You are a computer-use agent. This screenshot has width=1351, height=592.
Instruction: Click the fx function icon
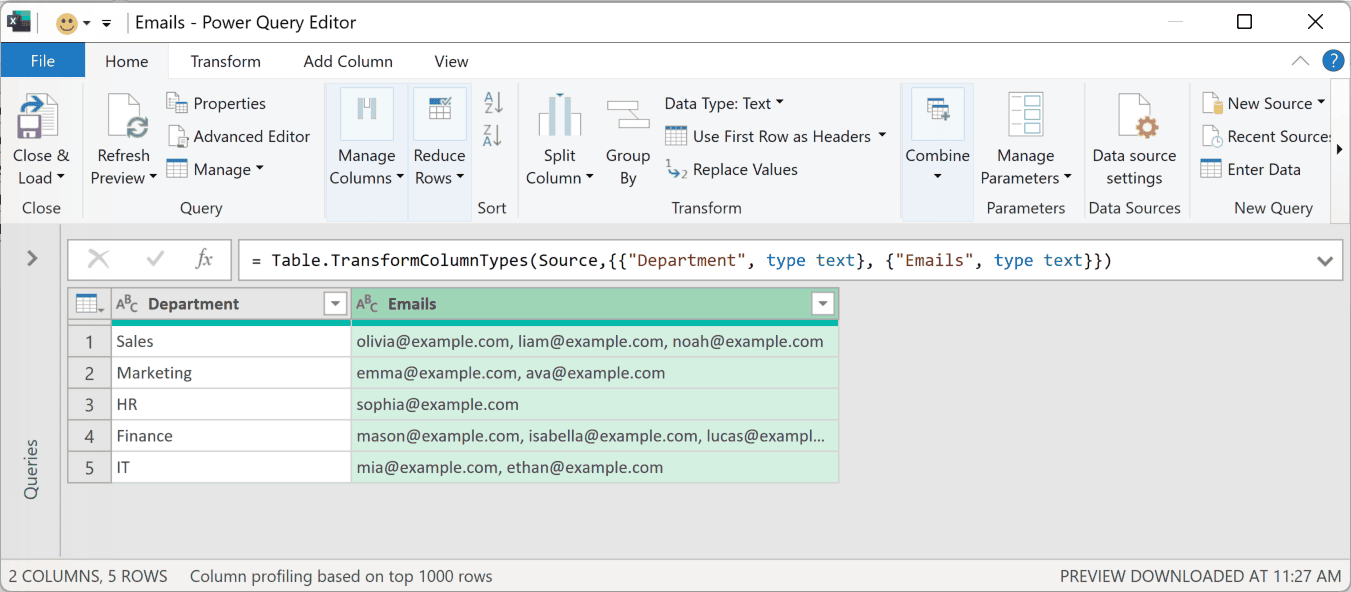(x=204, y=260)
